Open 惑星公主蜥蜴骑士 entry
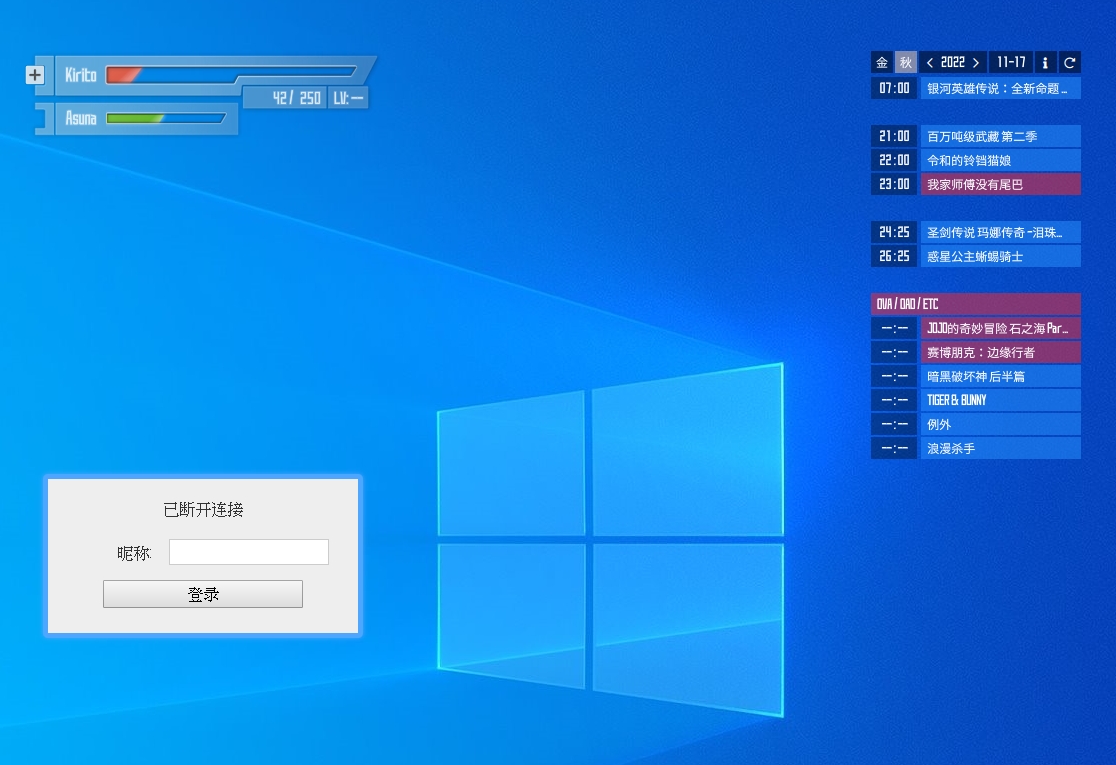This screenshot has height=765, width=1116. click(x=1001, y=256)
